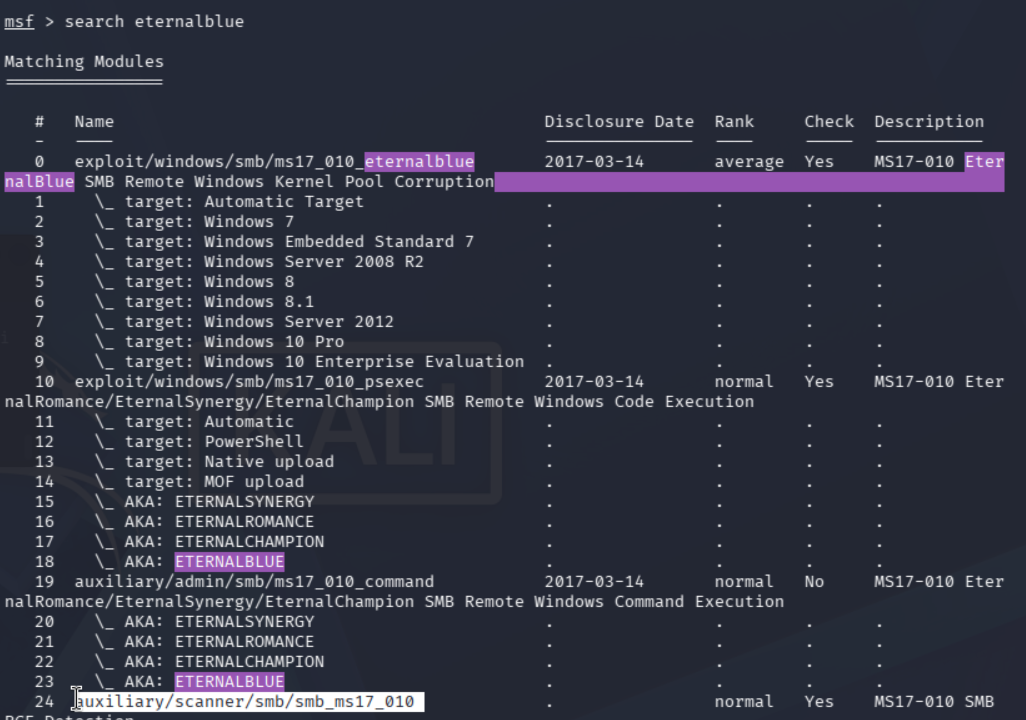Click the 'Check' column header
1026x720 pixels.
pyautogui.click(x=829, y=122)
